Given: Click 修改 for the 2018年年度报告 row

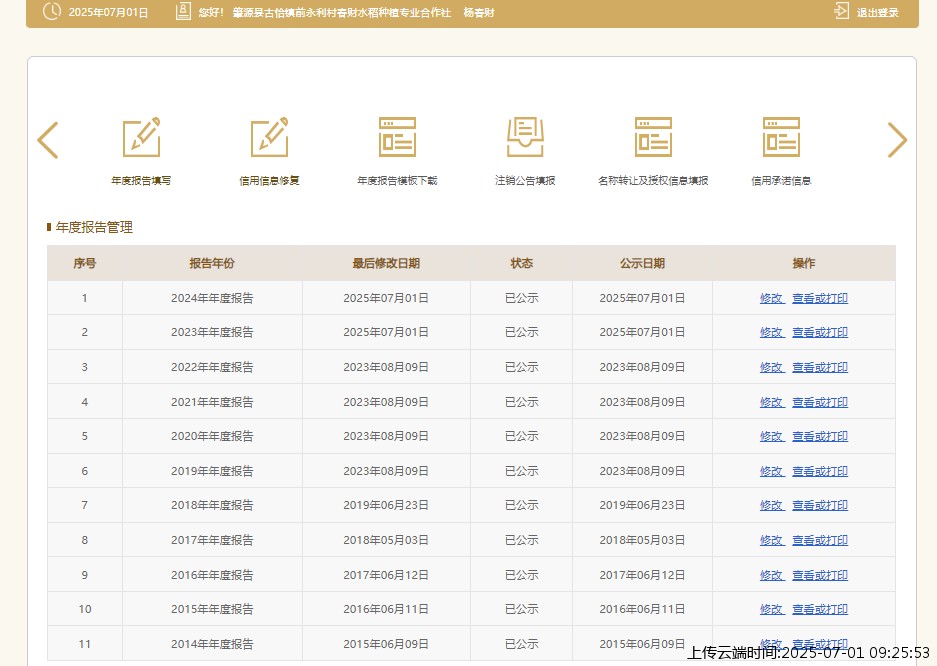Looking at the screenshot, I should [x=771, y=505].
